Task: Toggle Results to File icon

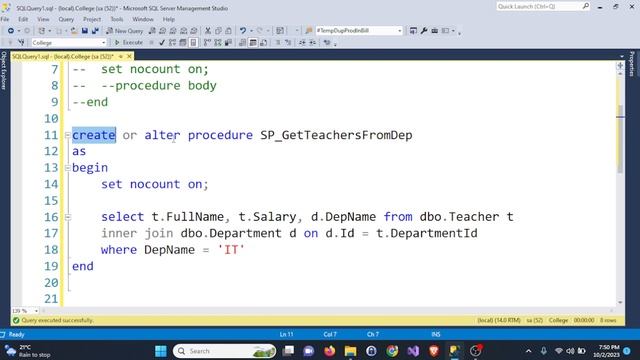Action: coord(264,42)
